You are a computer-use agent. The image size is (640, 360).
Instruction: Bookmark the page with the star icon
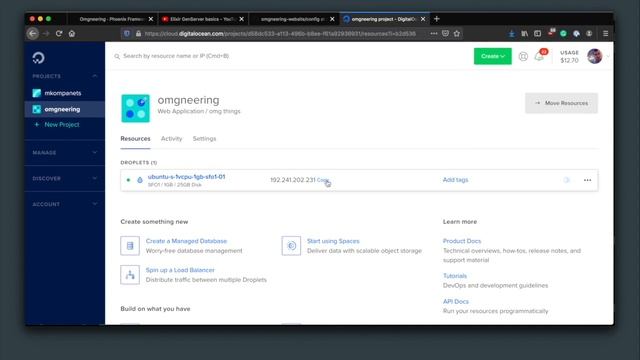(457, 33)
